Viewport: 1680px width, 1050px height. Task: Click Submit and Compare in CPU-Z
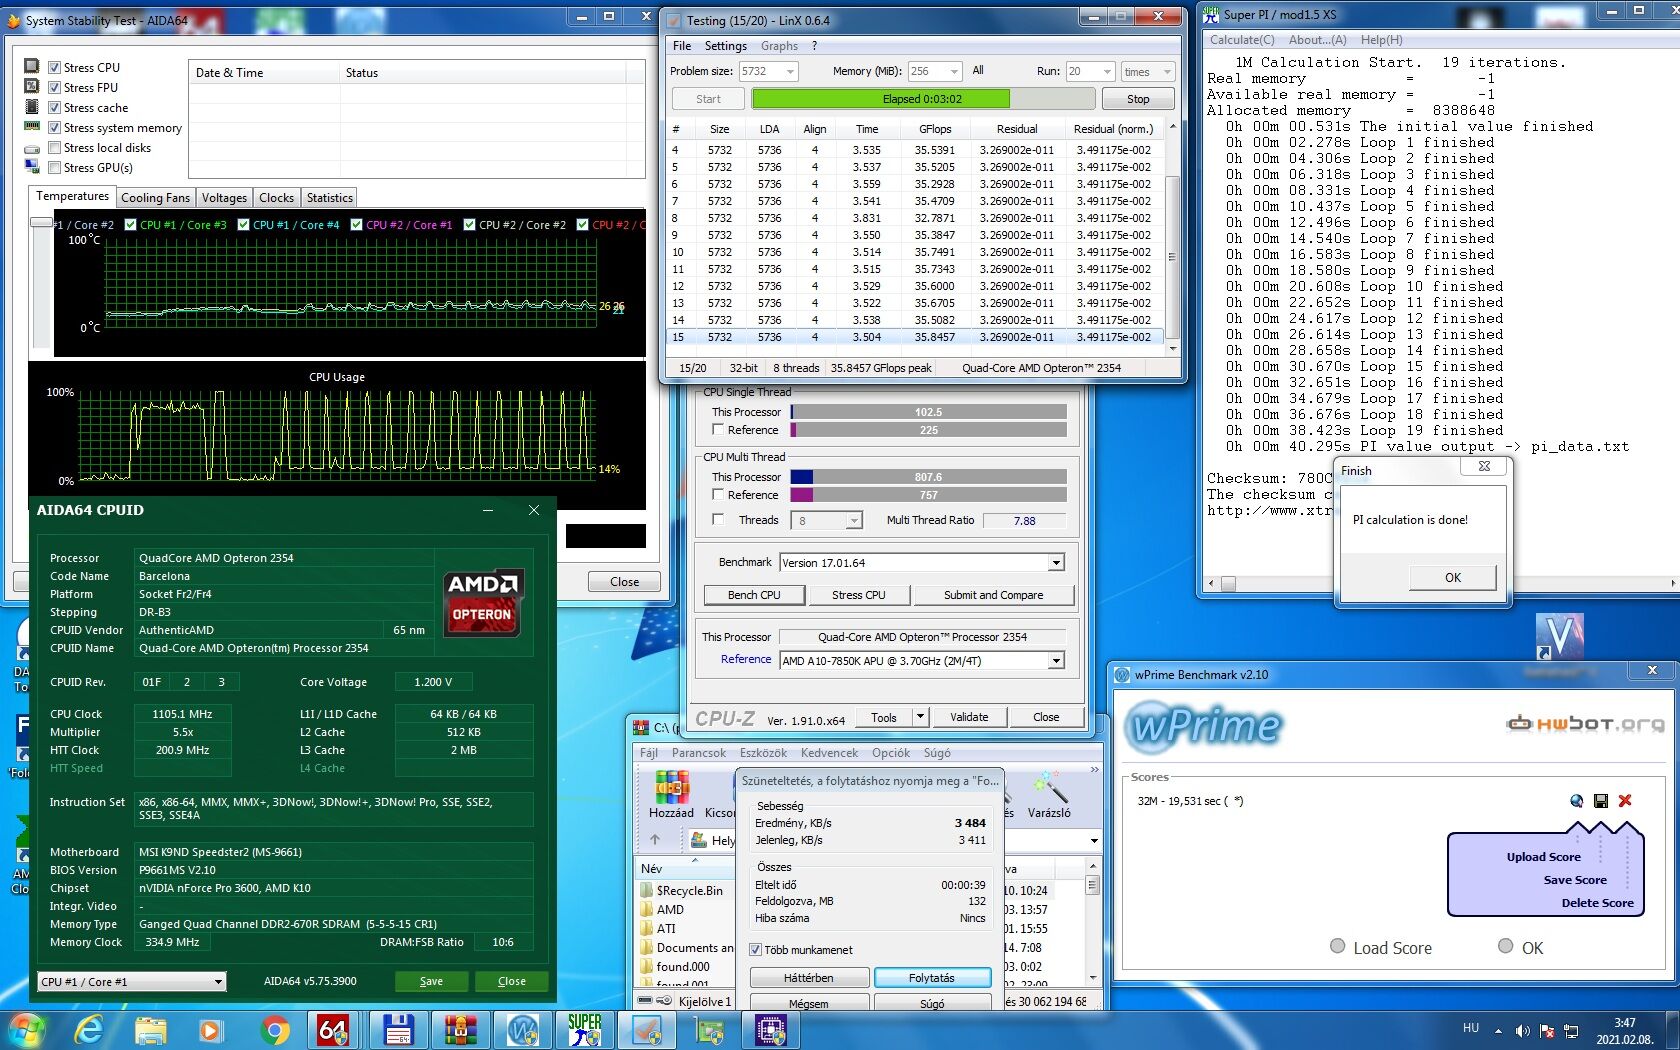coord(993,595)
